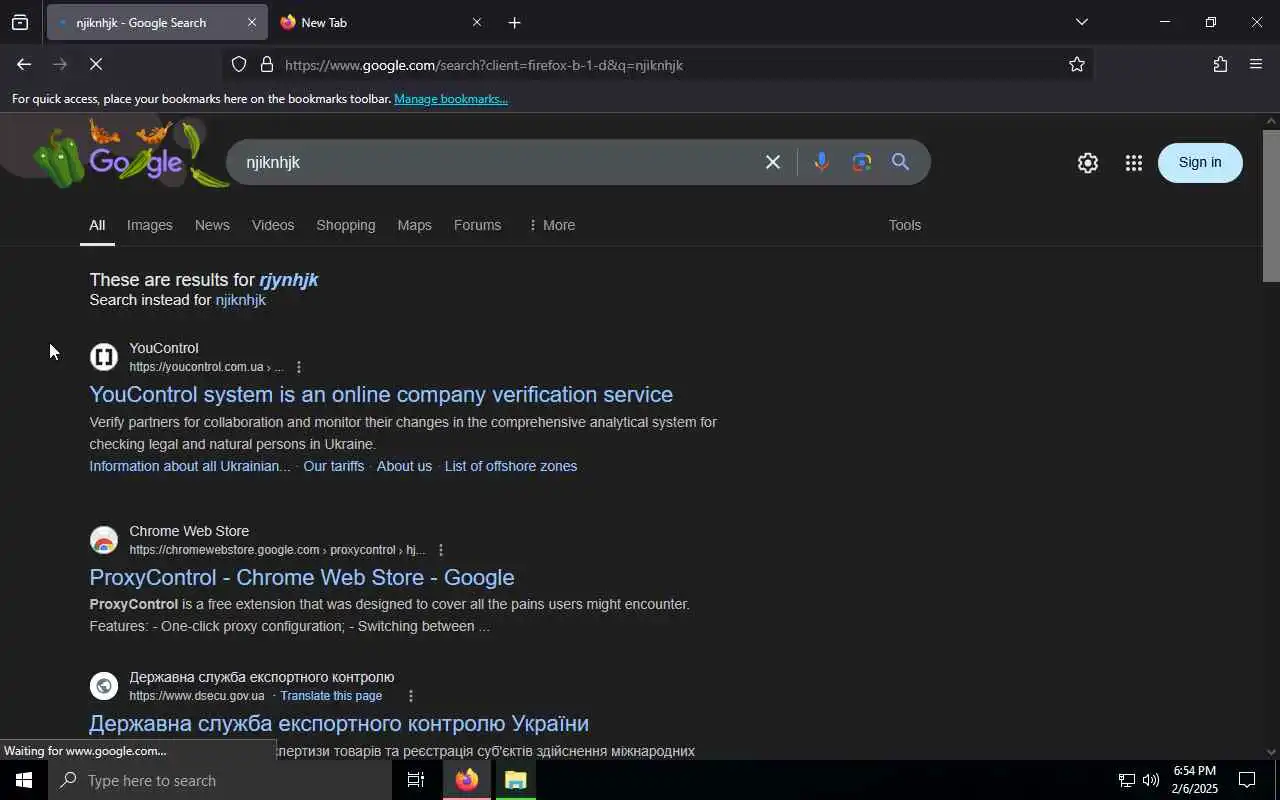List all tabs dropdown arrow
This screenshot has width=1280, height=800.
pos(1082,22)
